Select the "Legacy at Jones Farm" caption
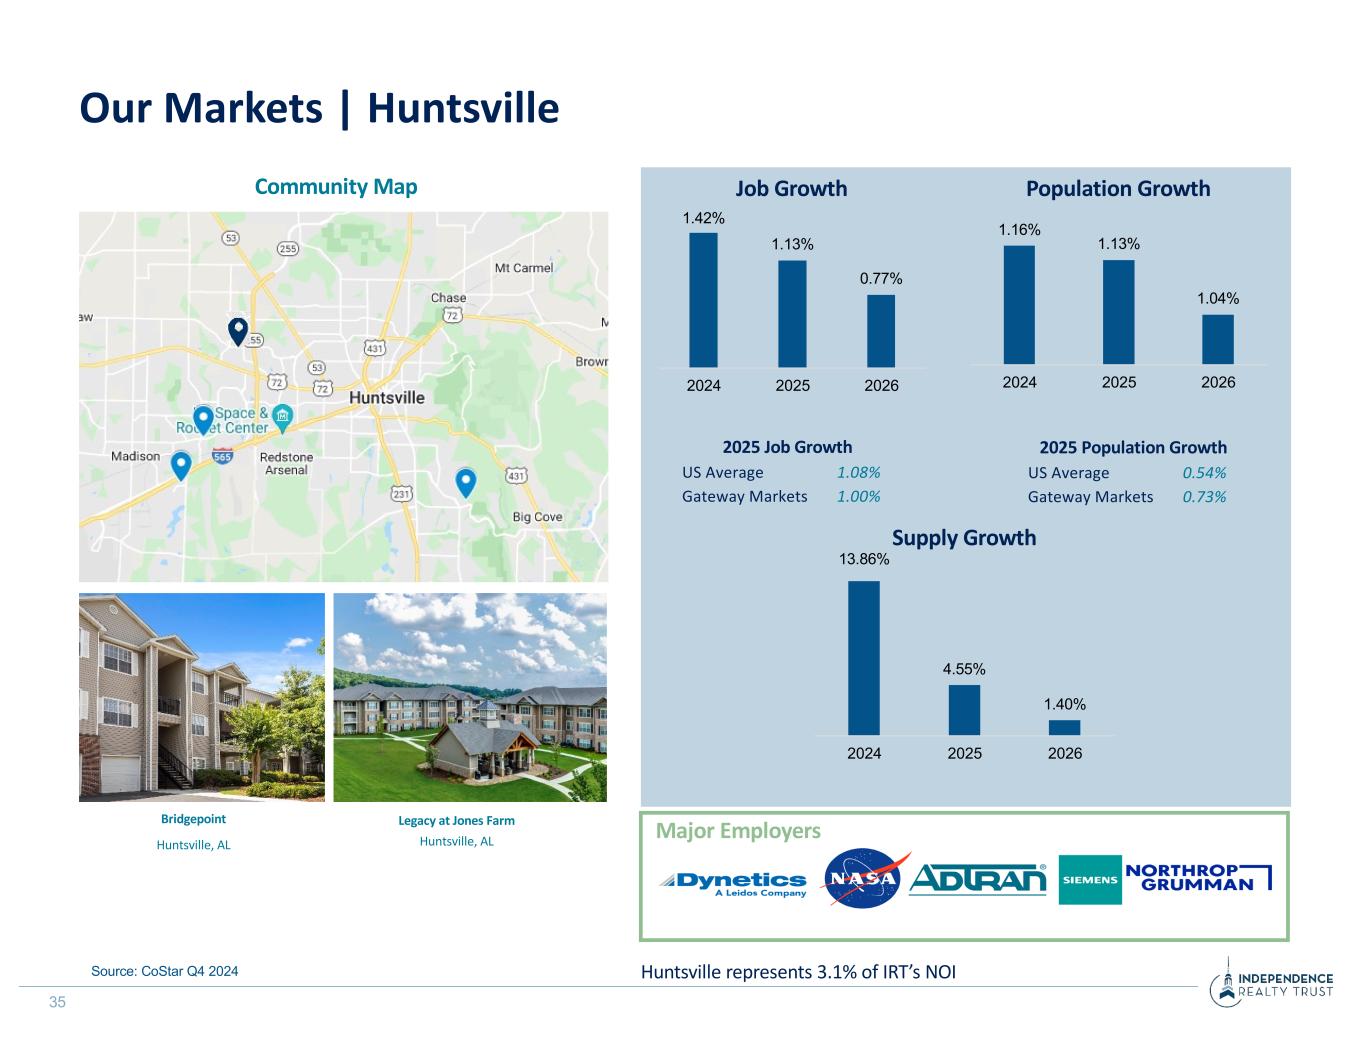Image resolution: width=1365 pixels, height=1055 pixels. pos(457,821)
